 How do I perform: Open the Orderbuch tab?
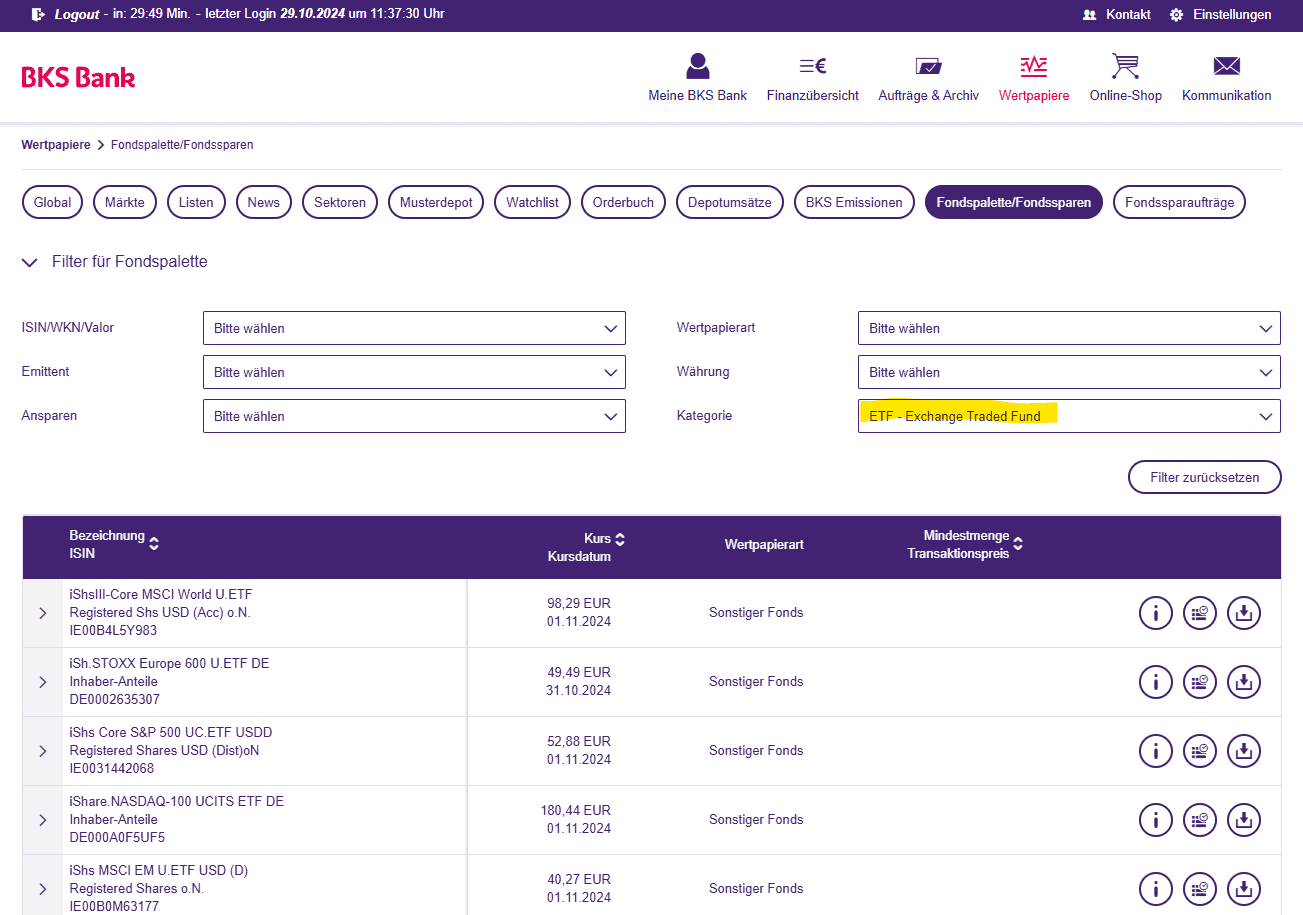(623, 202)
